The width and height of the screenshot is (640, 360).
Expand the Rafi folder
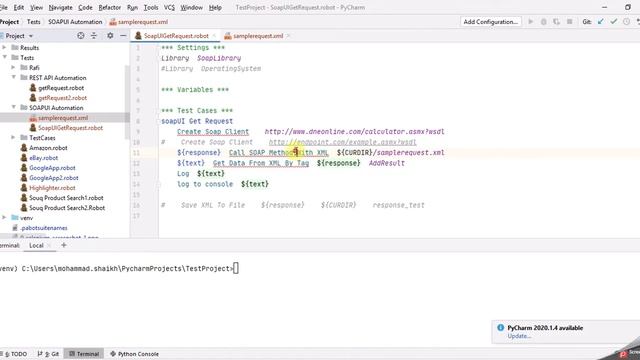(13, 67)
